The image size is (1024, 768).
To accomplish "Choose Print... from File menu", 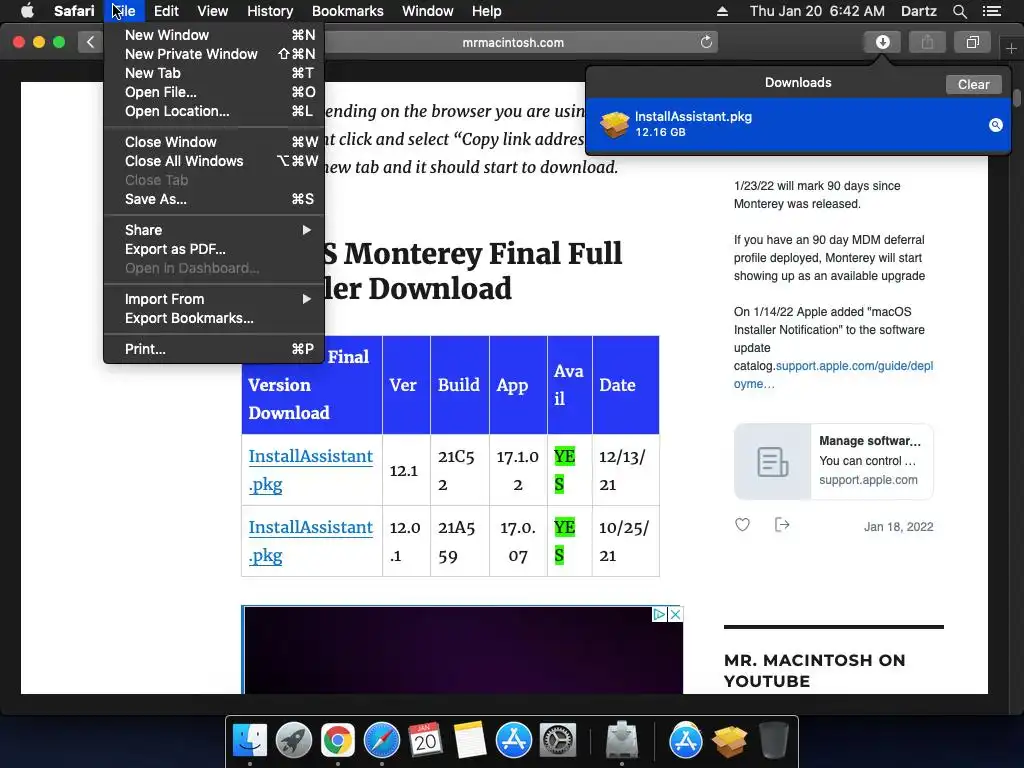I will click(x=214, y=349).
